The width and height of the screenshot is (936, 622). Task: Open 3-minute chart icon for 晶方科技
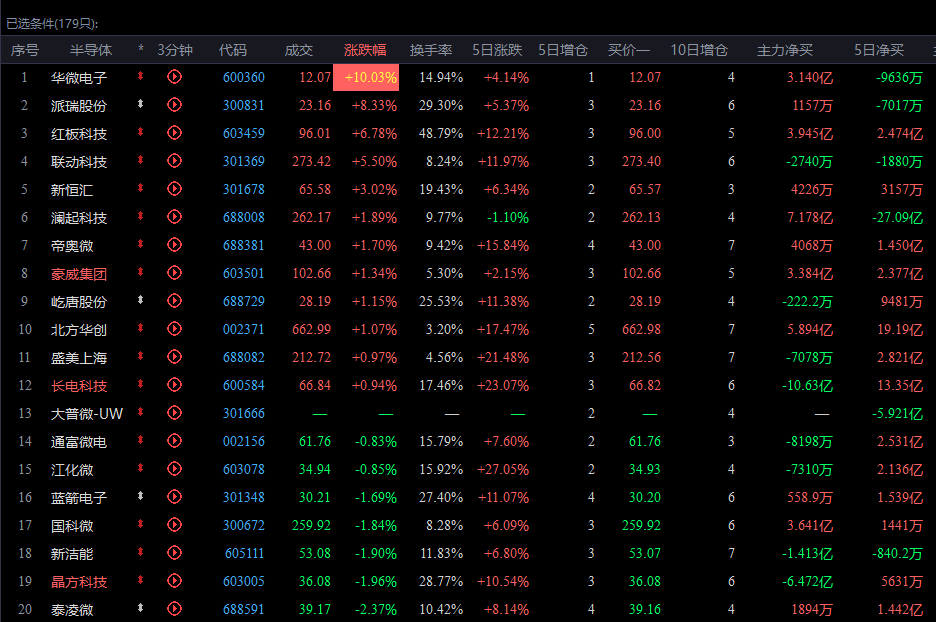coord(174,581)
